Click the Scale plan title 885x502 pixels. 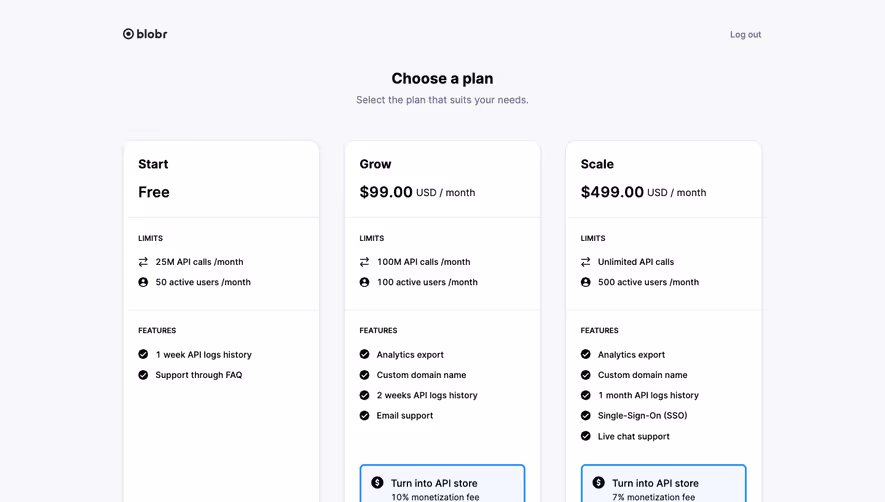[597, 164]
